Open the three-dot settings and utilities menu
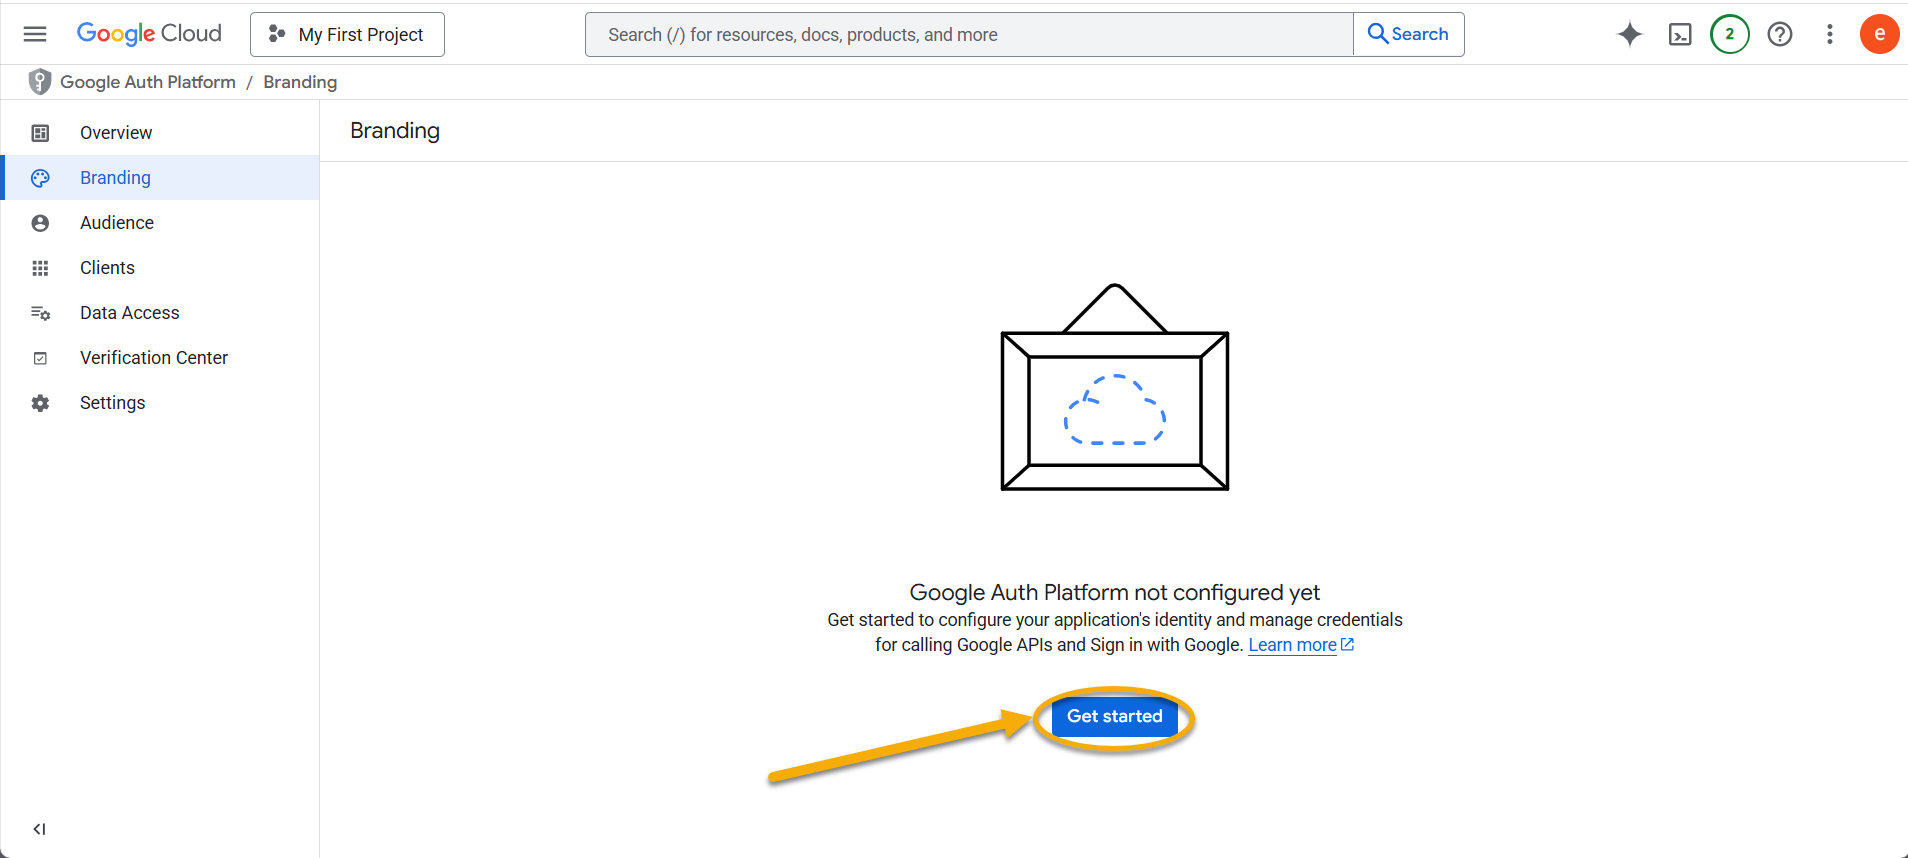1908x858 pixels. click(1830, 34)
